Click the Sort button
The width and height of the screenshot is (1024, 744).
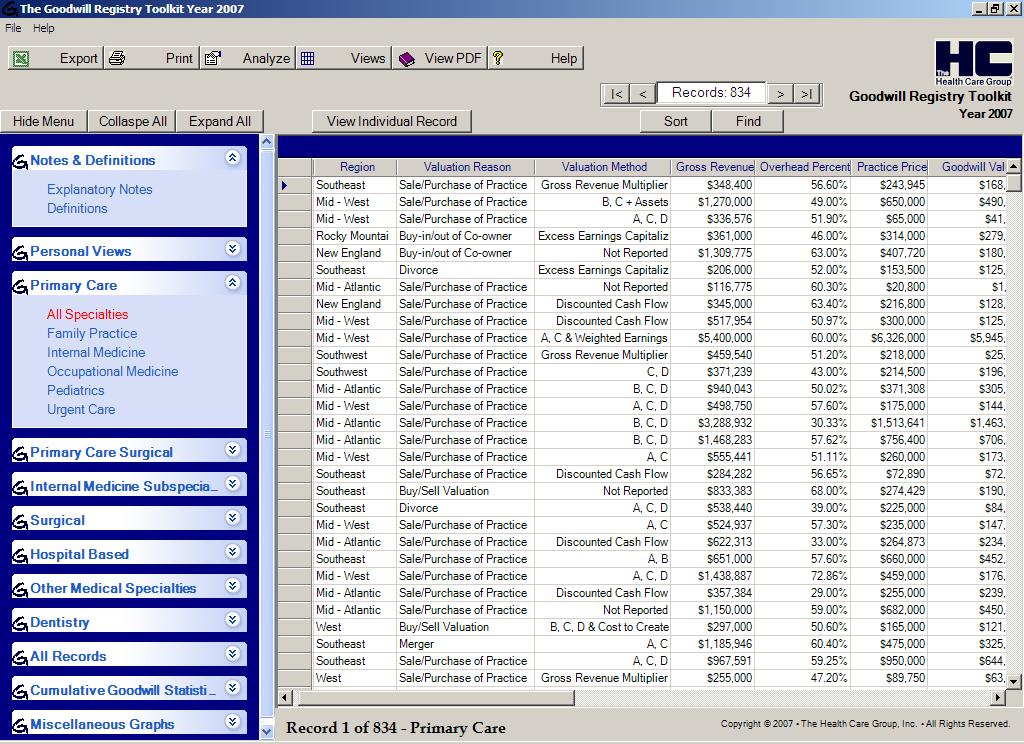pyautogui.click(x=675, y=121)
